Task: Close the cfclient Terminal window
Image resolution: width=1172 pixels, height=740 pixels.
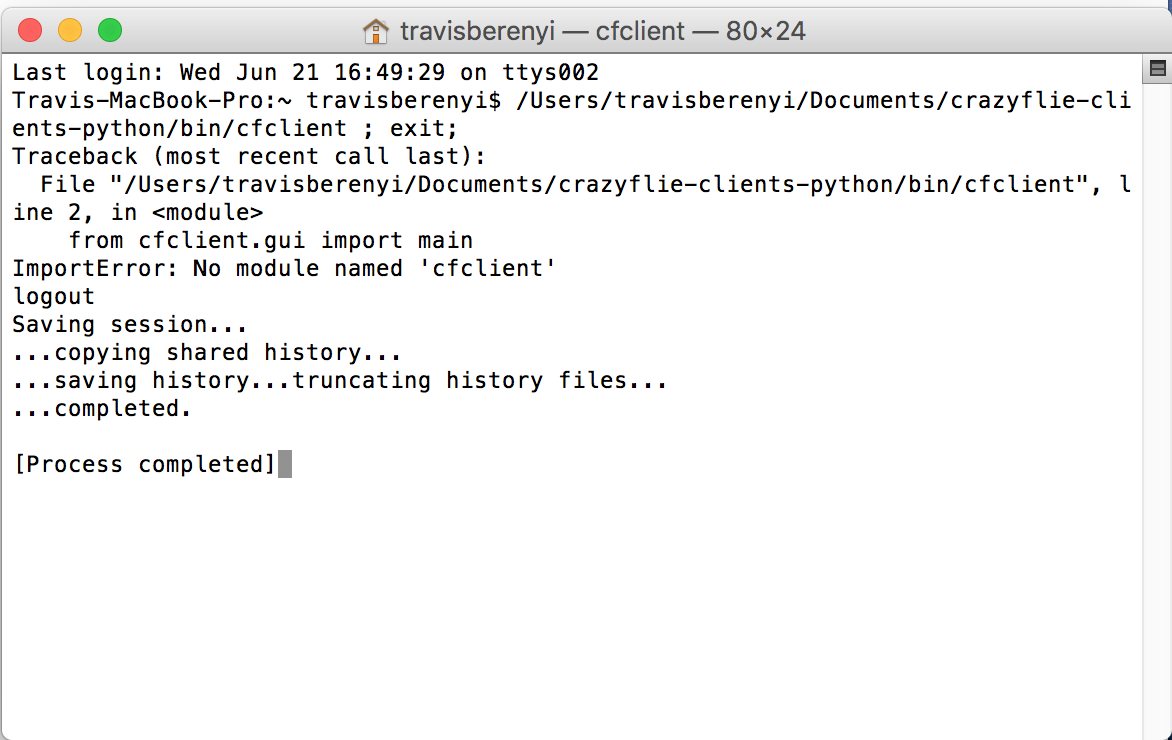Action: 30,30
